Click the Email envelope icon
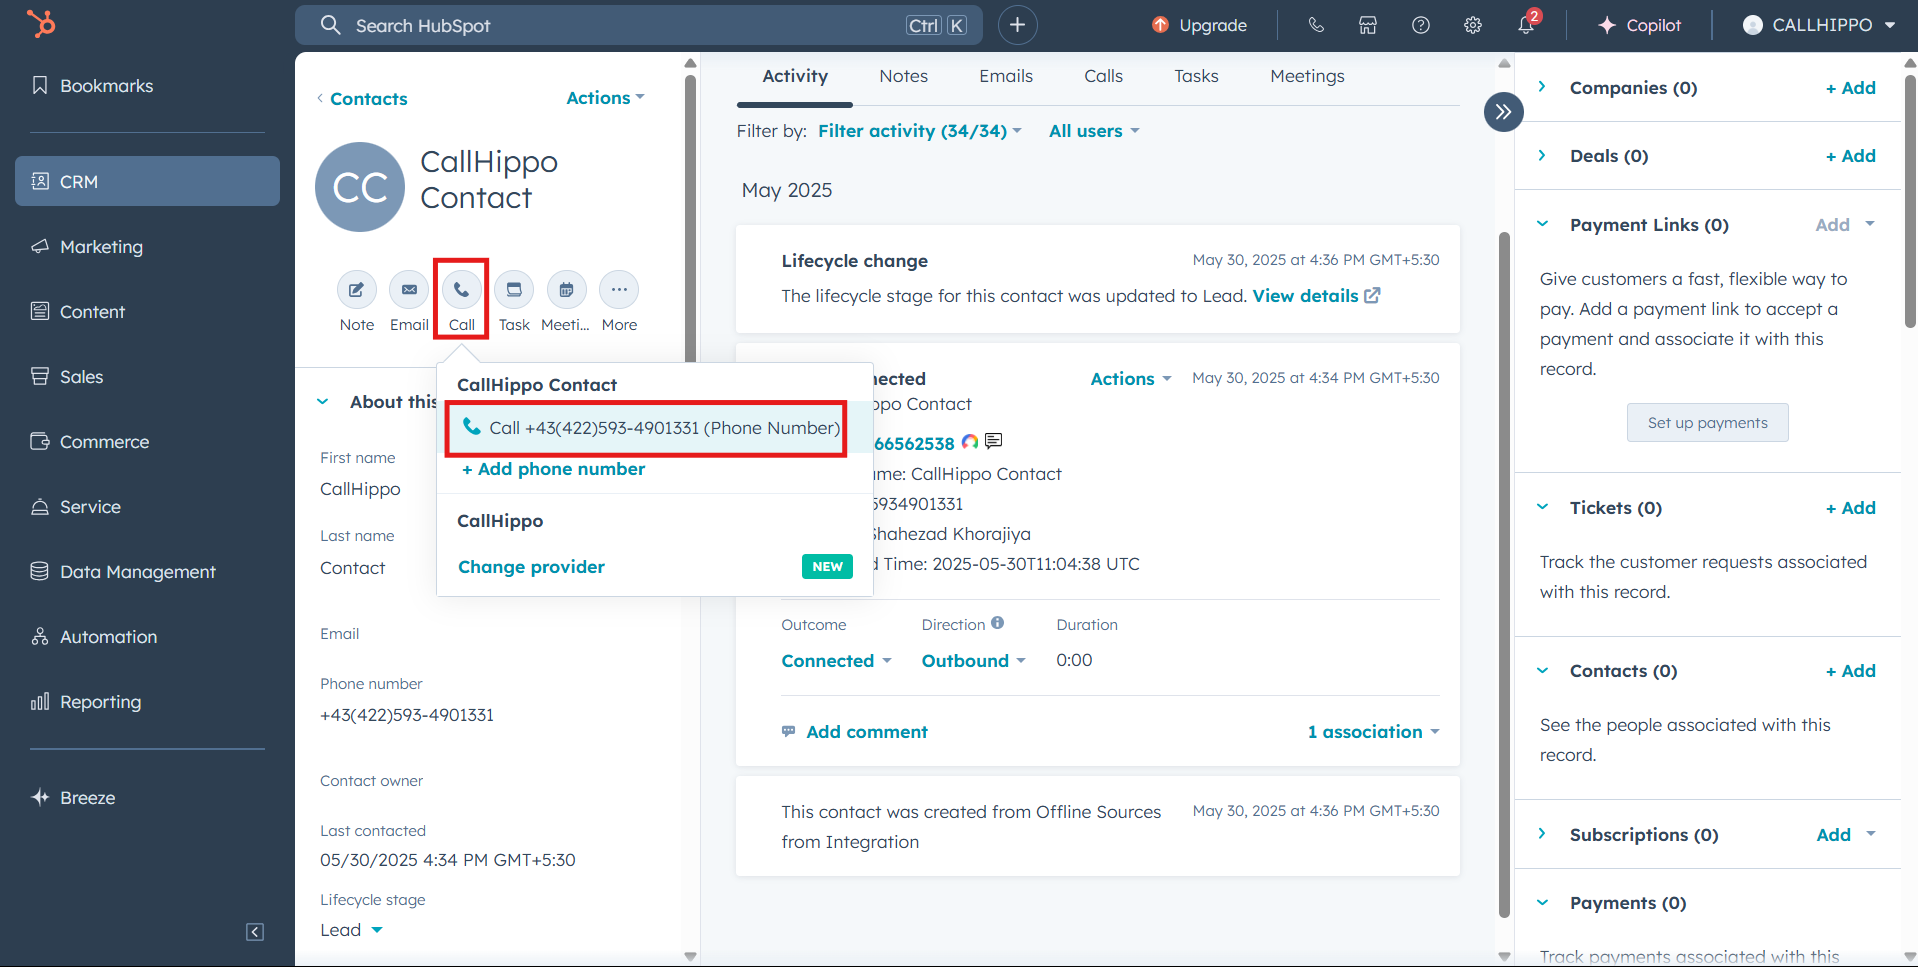Screen dimensions: 1918x967 (409, 290)
